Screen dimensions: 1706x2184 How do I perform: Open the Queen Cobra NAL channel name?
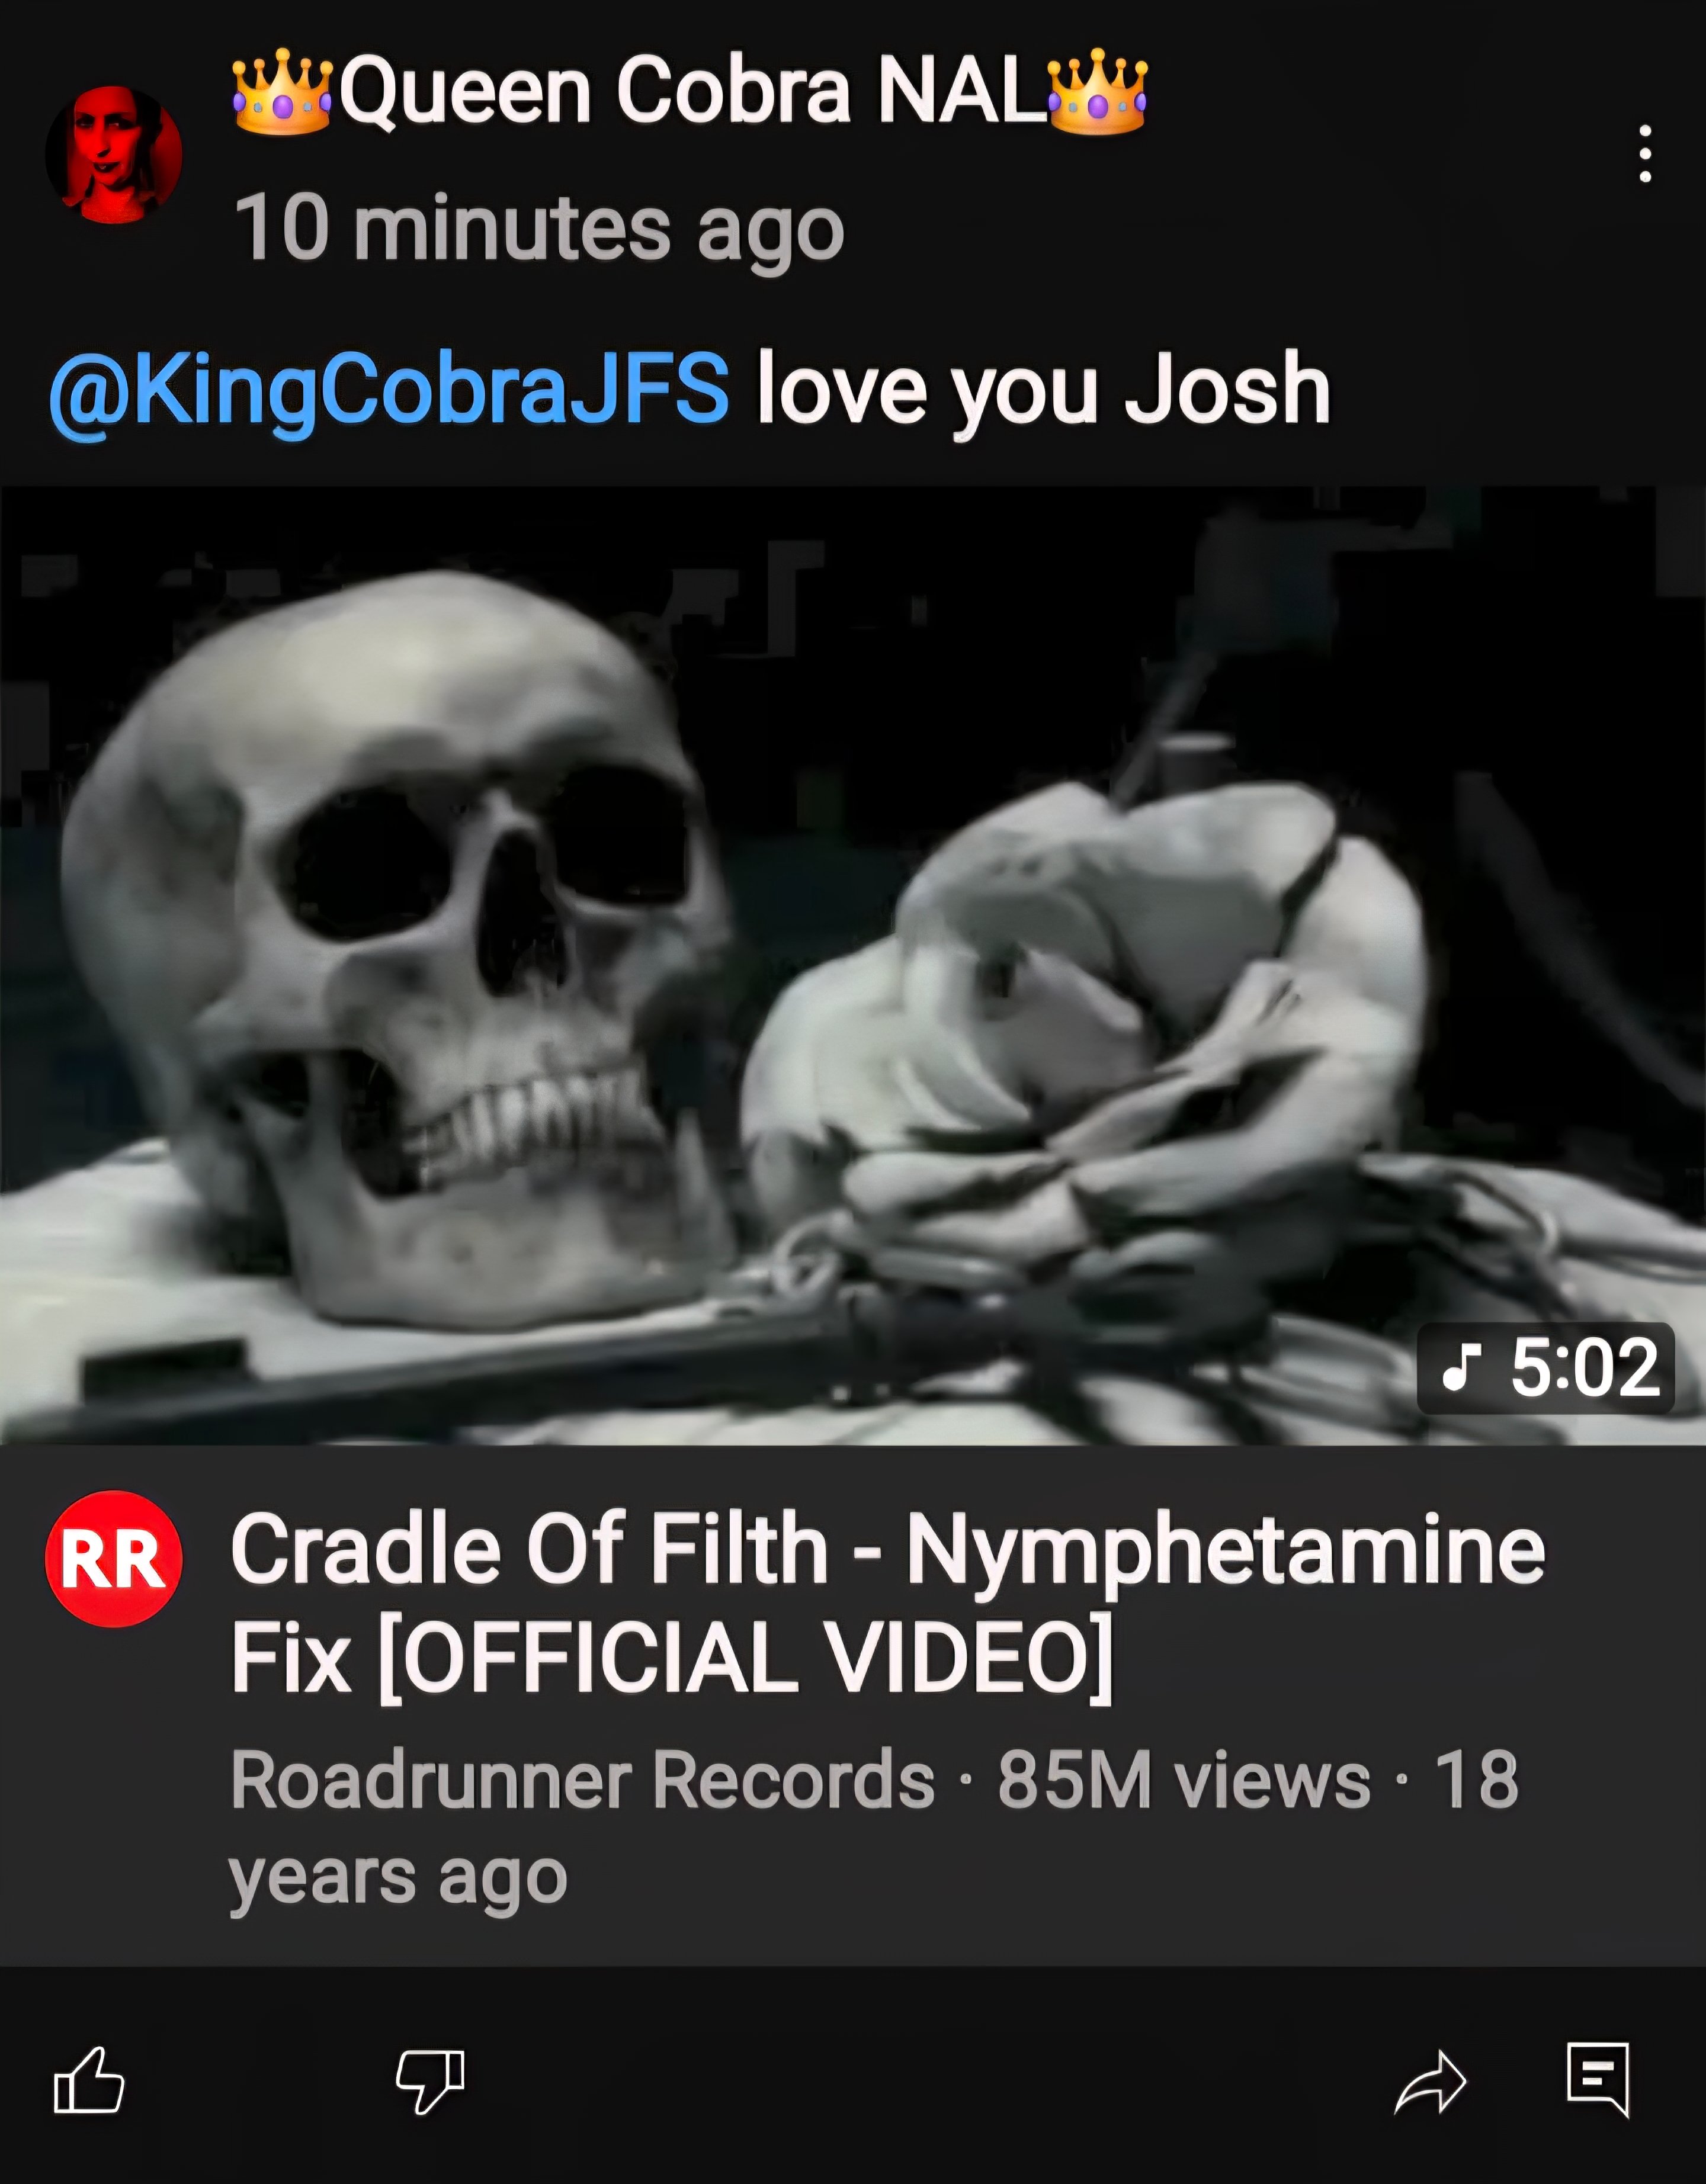point(690,91)
